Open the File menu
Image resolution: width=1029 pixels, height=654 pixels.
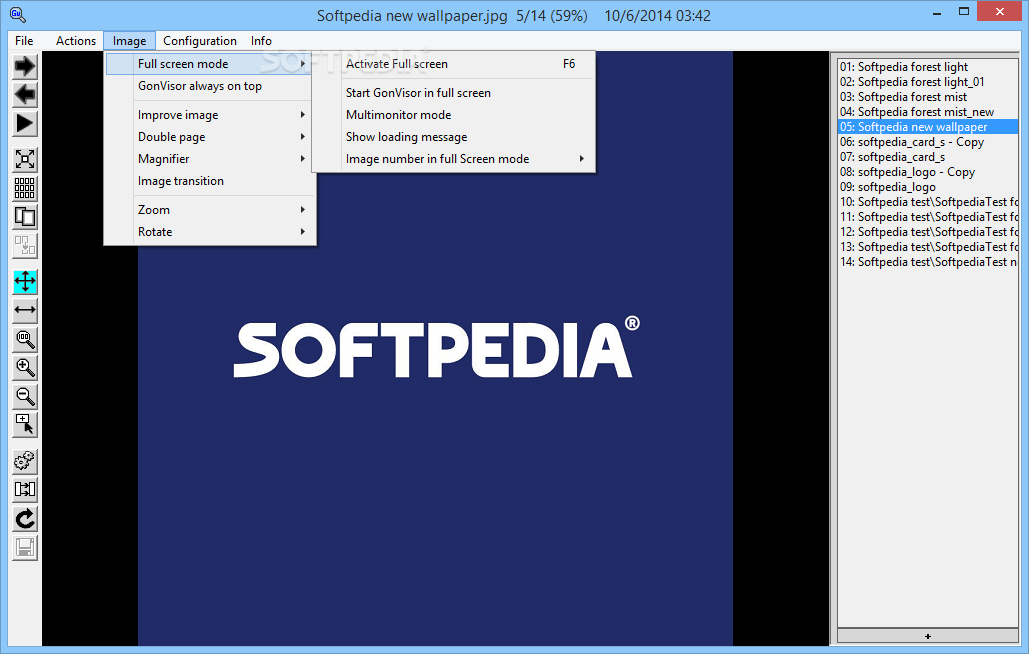[24, 41]
